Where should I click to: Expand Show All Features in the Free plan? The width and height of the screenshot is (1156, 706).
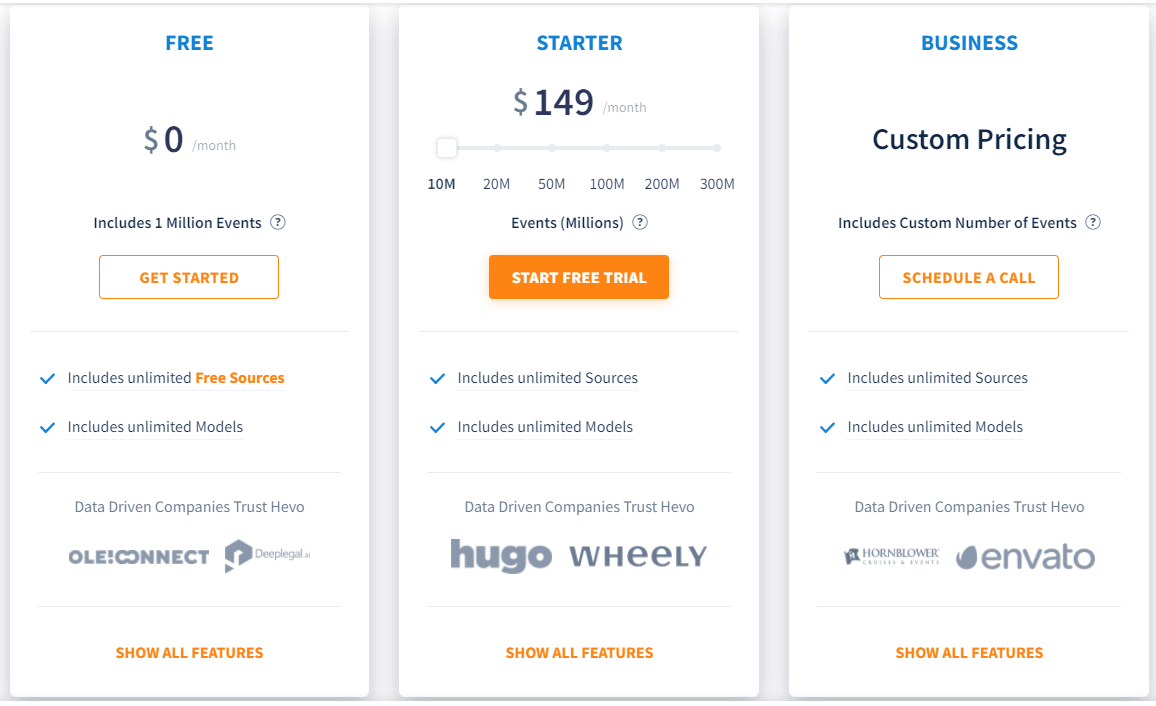(189, 652)
